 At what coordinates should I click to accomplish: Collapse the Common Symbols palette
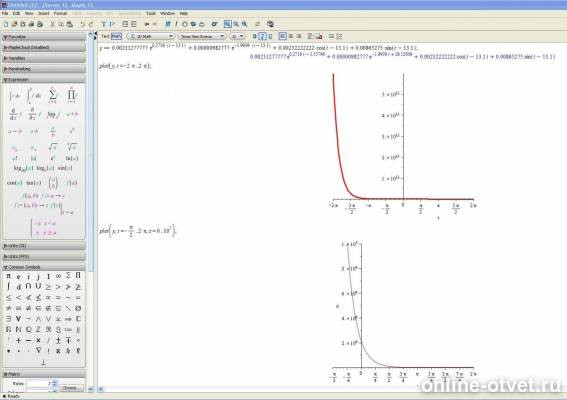point(44,267)
